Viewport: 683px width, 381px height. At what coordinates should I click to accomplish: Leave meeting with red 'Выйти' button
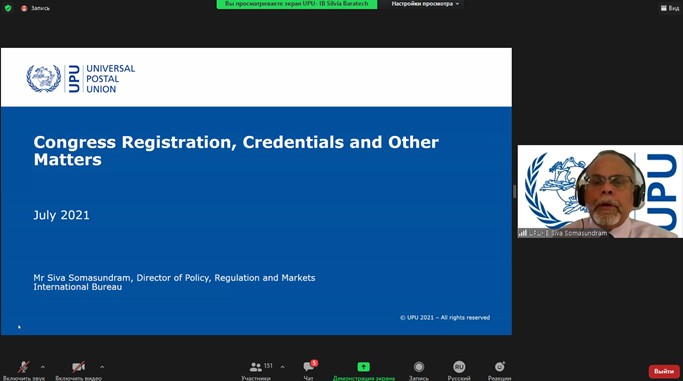(x=664, y=371)
